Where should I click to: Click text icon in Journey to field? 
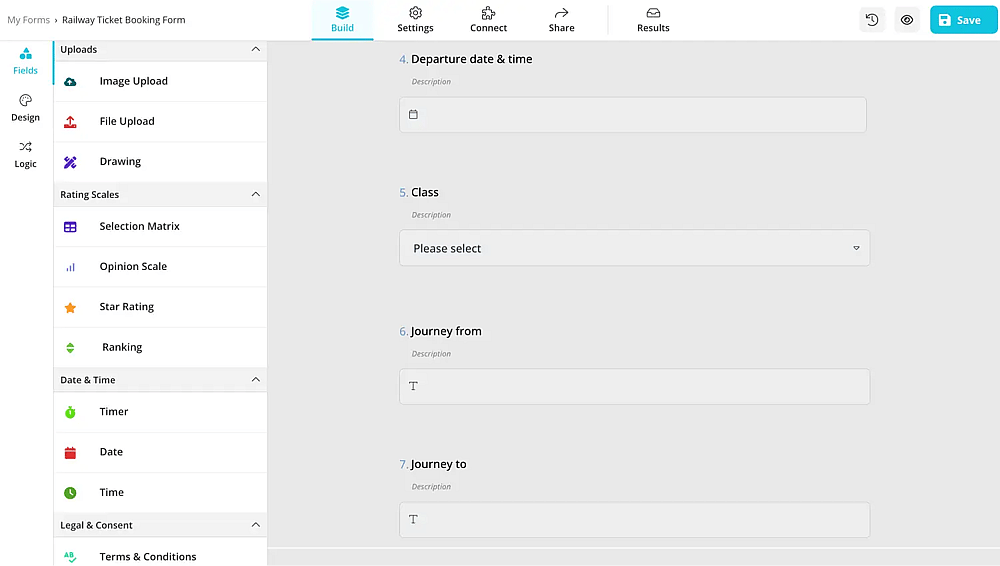click(x=413, y=519)
